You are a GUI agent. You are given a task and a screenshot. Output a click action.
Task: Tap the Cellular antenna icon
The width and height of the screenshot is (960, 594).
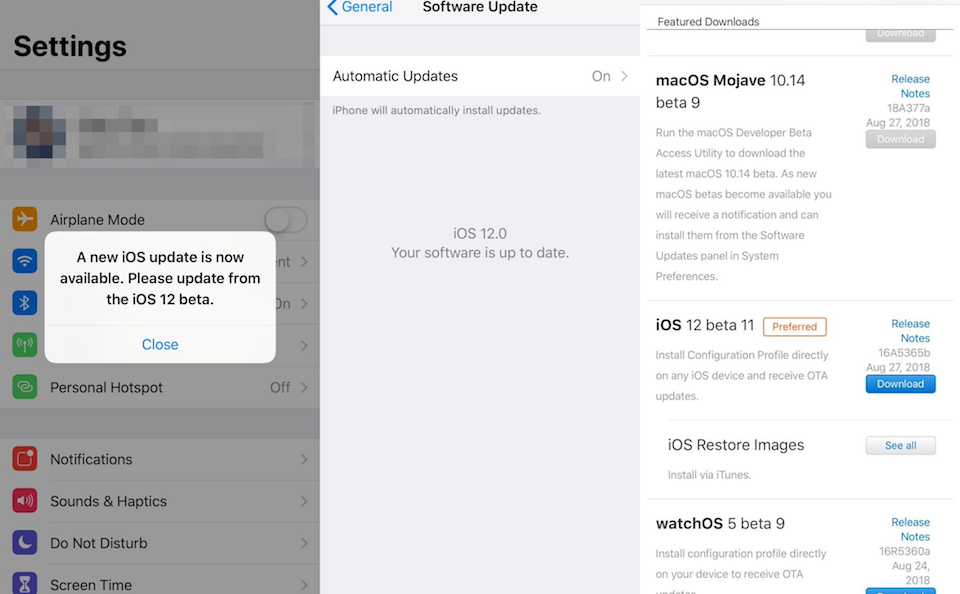click(24, 345)
